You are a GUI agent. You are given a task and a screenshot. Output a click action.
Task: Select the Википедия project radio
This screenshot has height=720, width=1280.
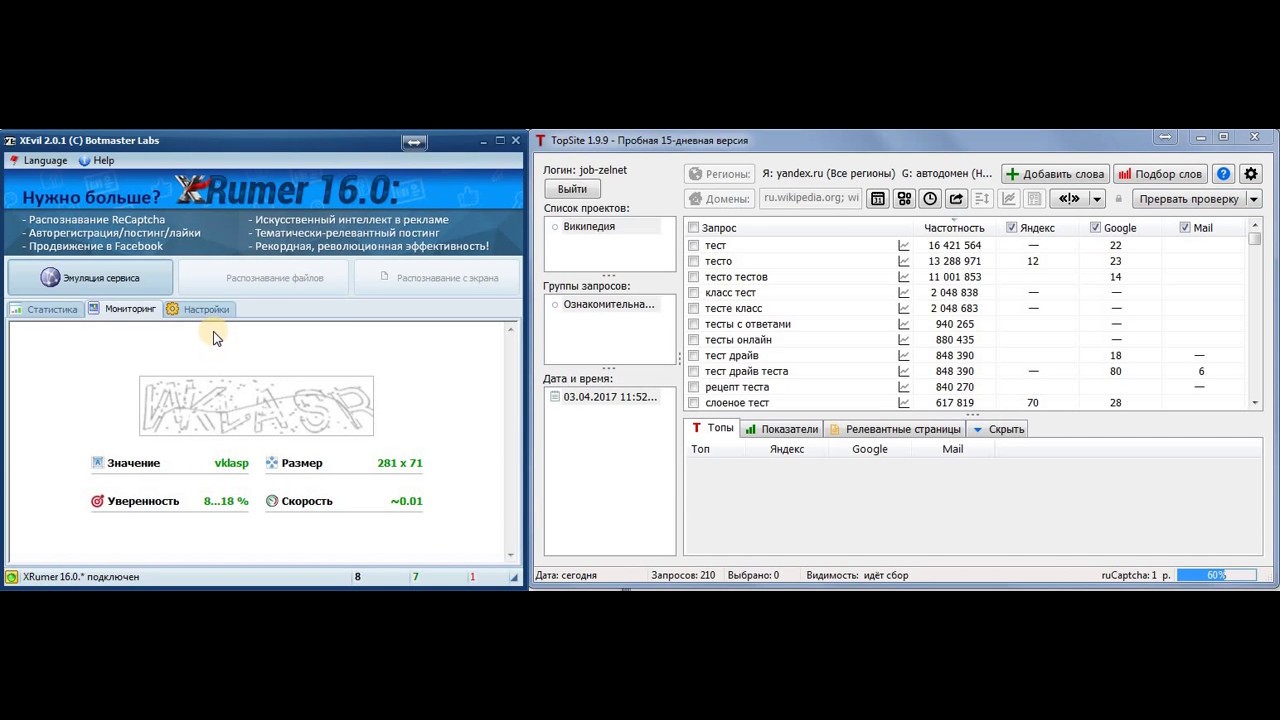(x=555, y=227)
